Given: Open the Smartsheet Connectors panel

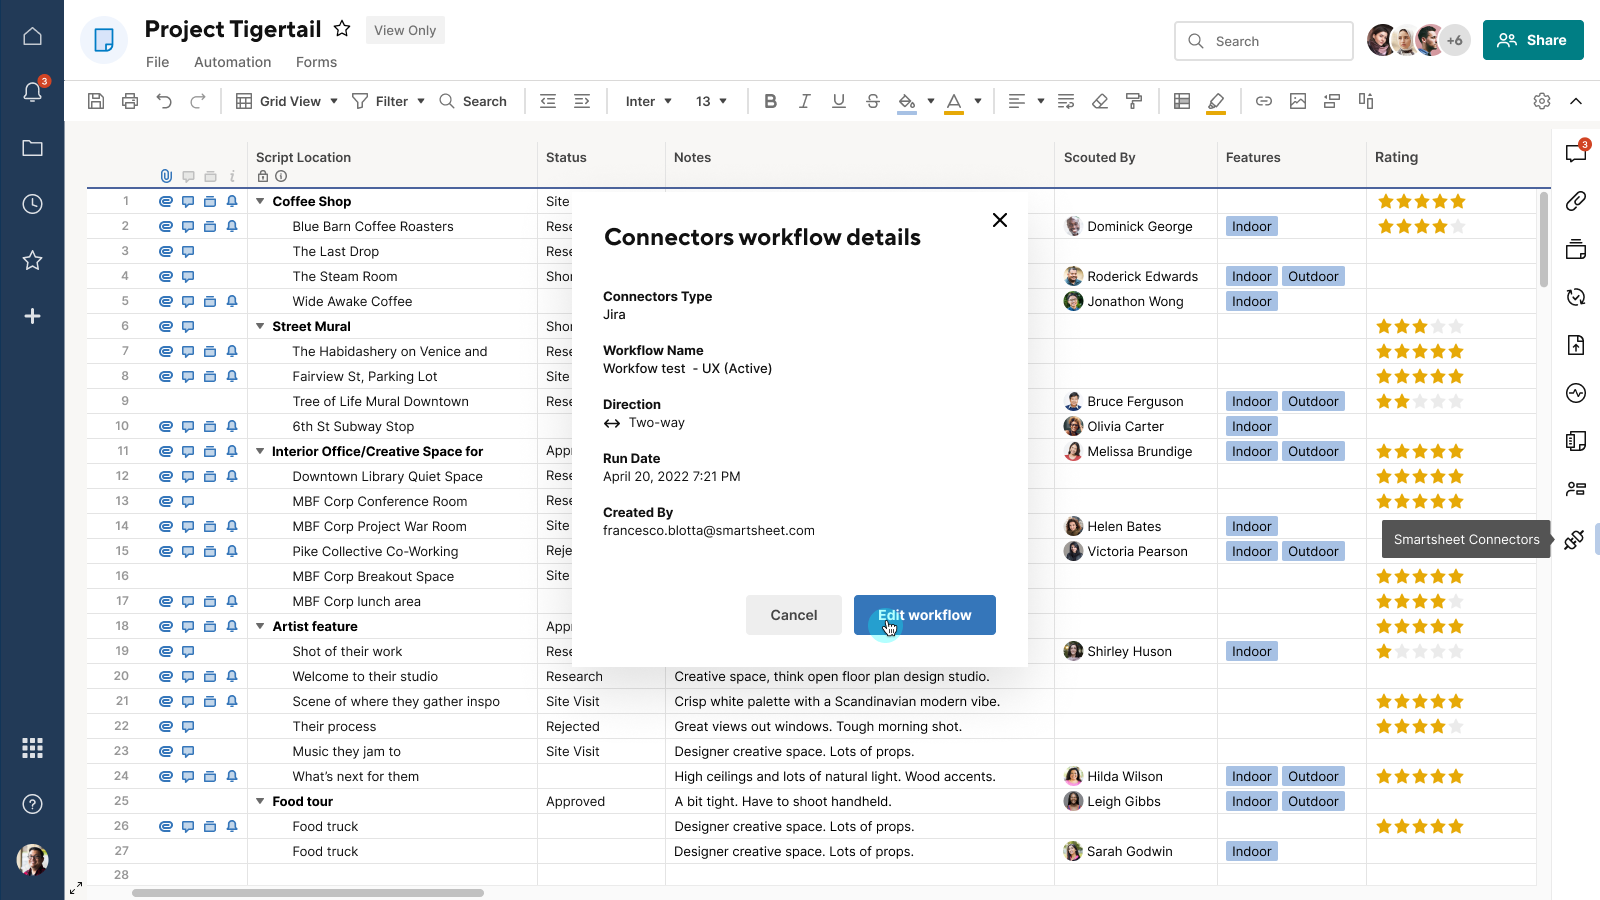Looking at the screenshot, I should pyautogui.click(x=1576, y=539).
